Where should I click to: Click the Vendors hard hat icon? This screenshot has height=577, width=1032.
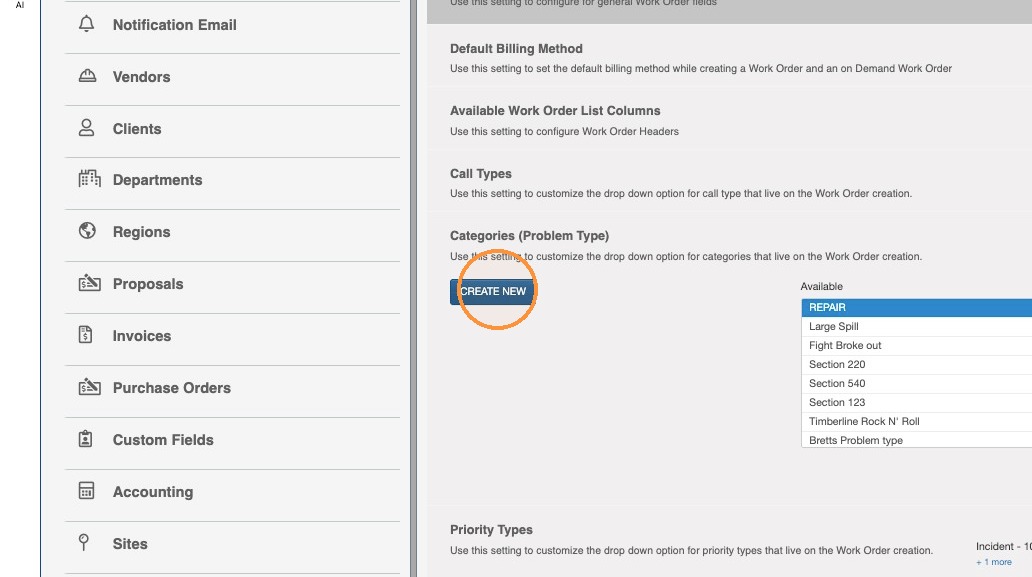coord(87,76)
